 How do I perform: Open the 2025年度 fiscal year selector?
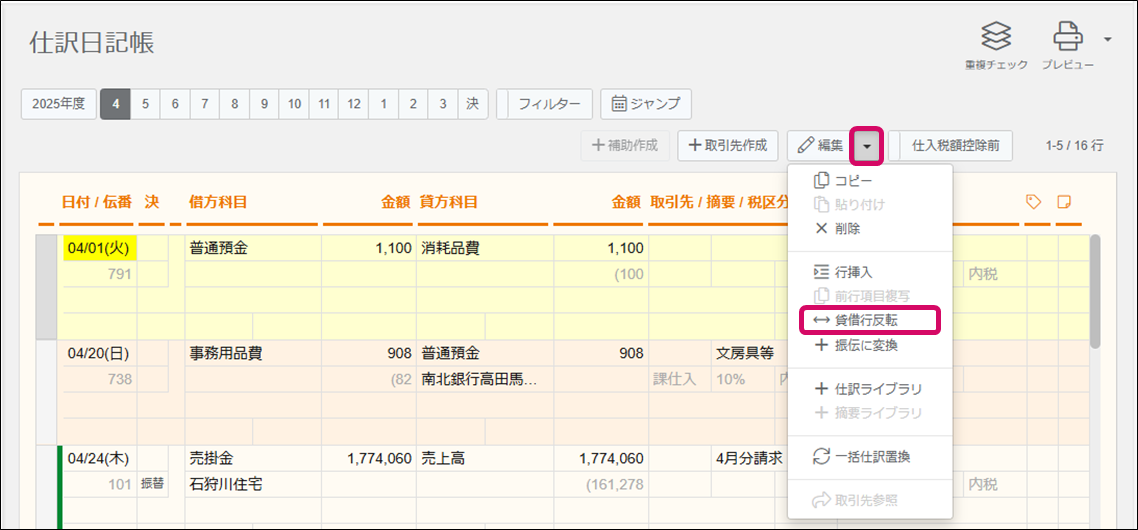point(58,103)
